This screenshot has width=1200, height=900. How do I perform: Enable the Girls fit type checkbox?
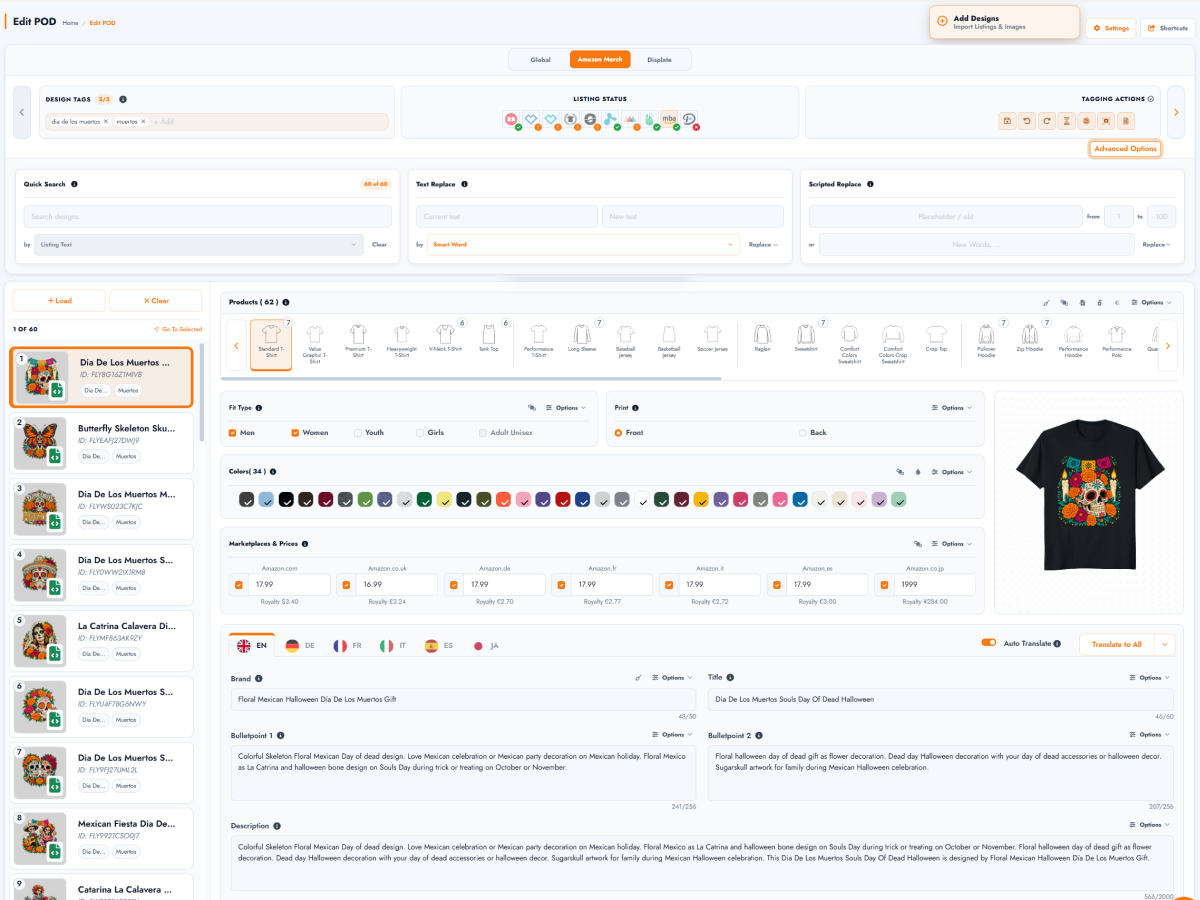click(x=420, y=433)
